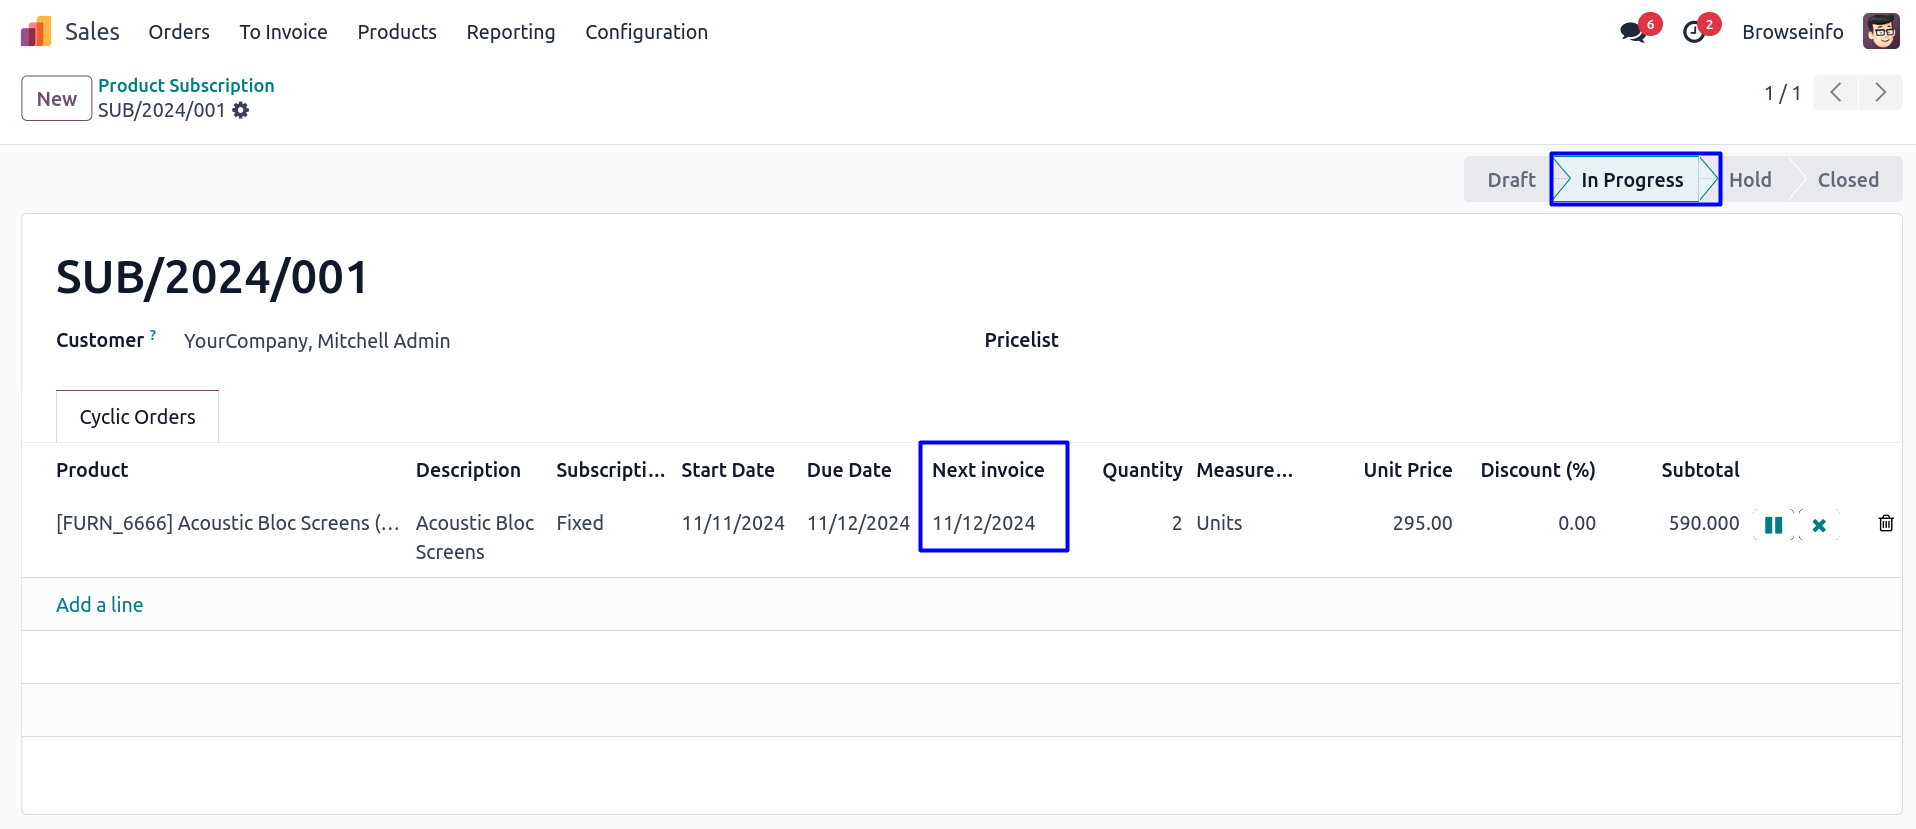Open the chat messages icon
This screenshot has height=829, width=1916.
tap(1633, 32)
